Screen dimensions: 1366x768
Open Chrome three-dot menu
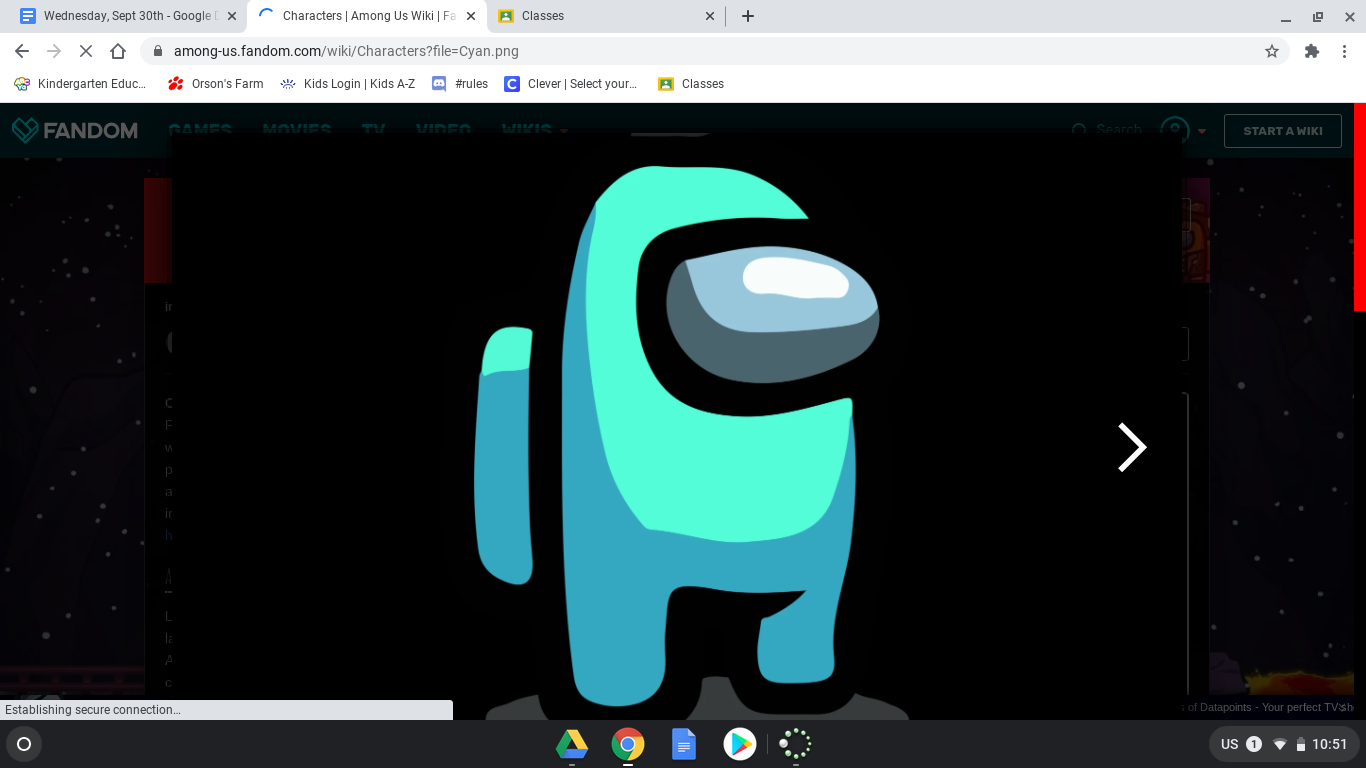(x=1344, y=51)
